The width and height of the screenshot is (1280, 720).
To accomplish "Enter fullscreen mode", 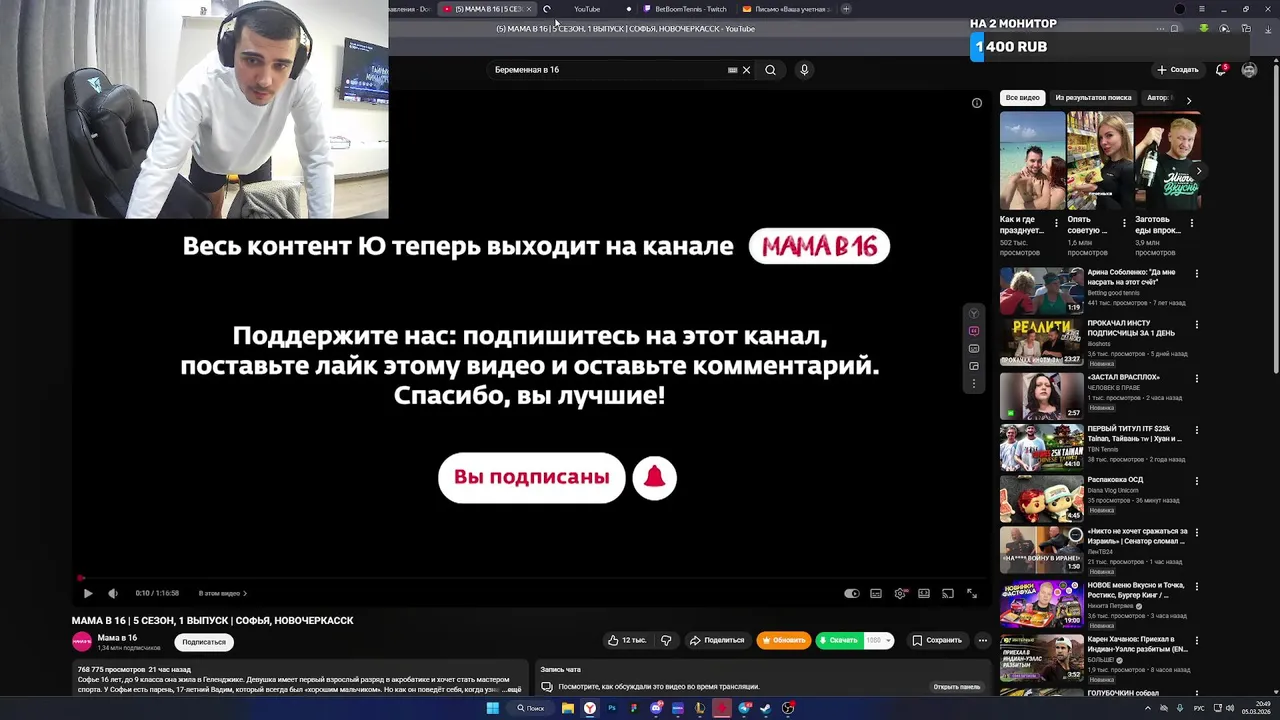I will click(972, 593).
